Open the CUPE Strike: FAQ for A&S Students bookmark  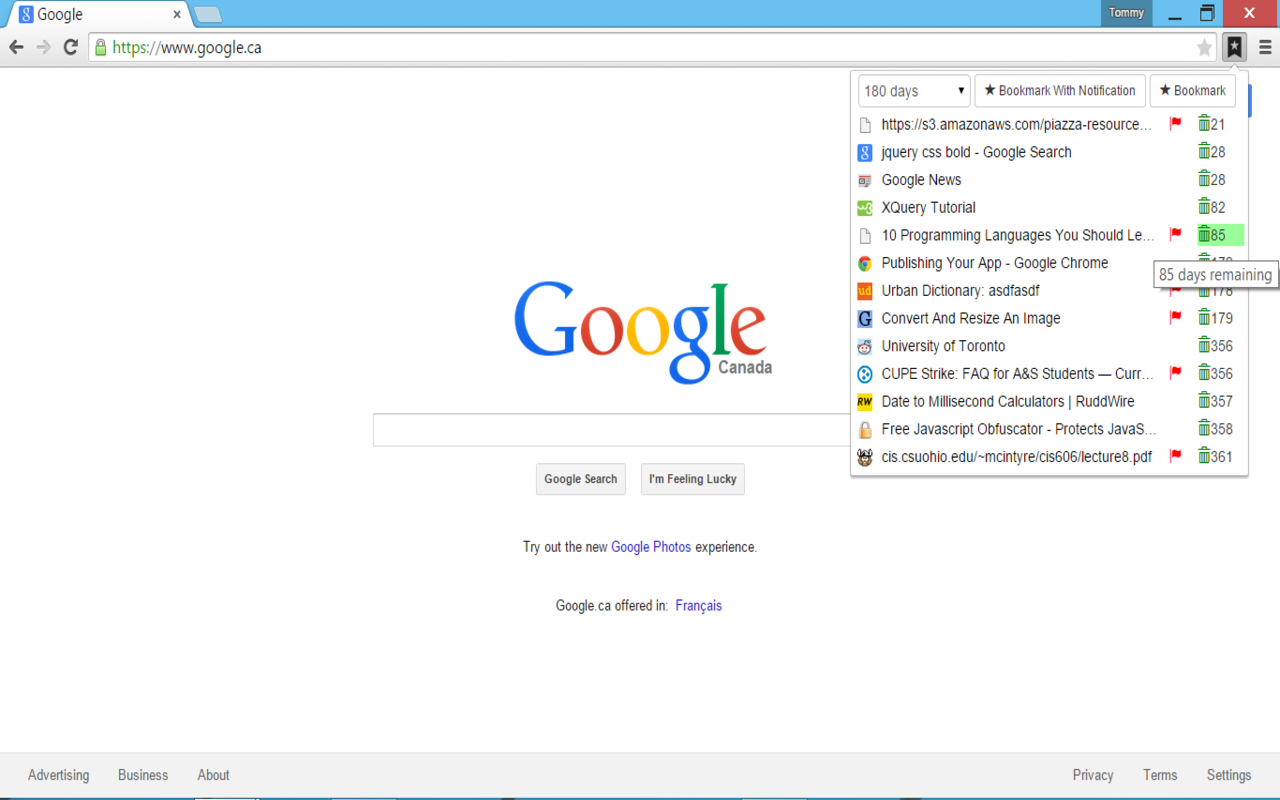tap(1017, 373)
